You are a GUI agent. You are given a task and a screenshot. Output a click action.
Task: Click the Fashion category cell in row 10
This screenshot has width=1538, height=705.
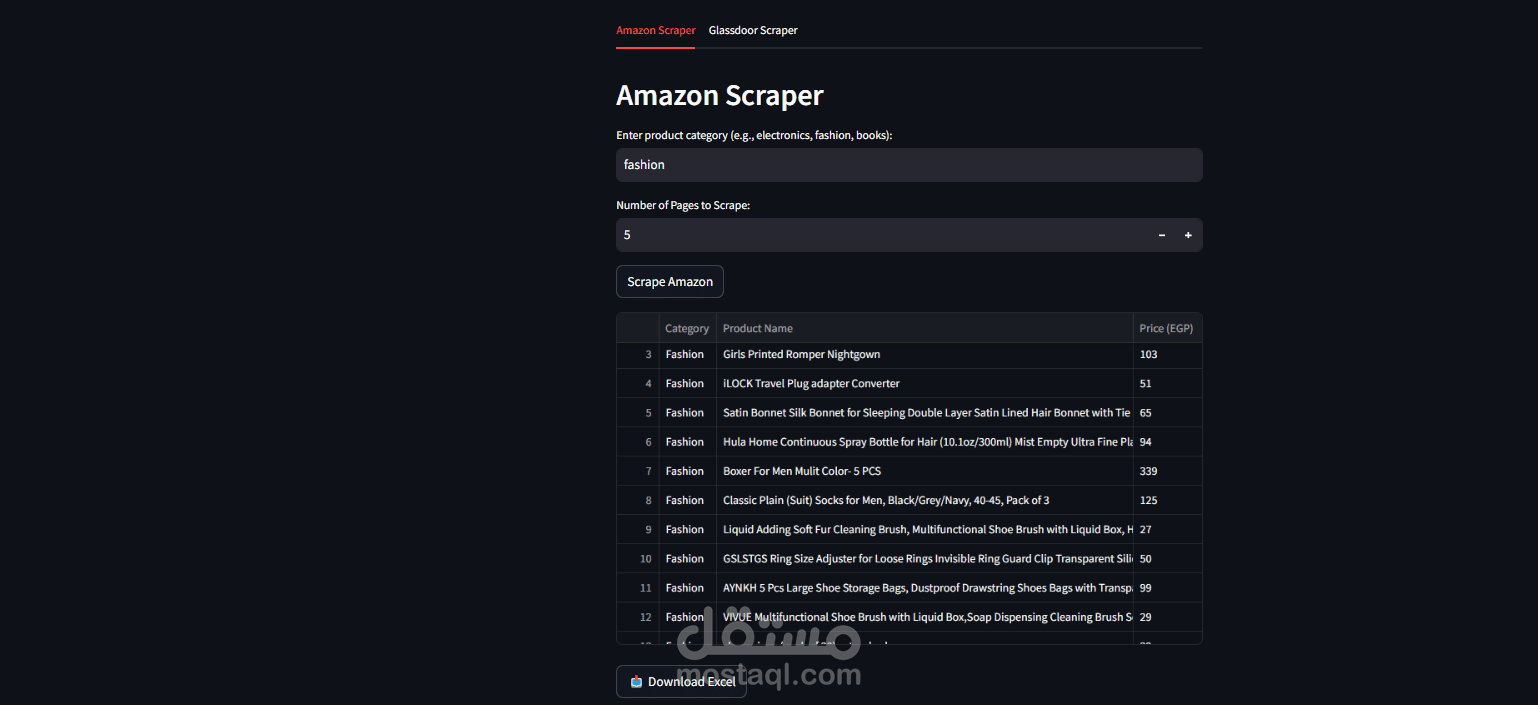pyautogui.click(x=687, y=558)
